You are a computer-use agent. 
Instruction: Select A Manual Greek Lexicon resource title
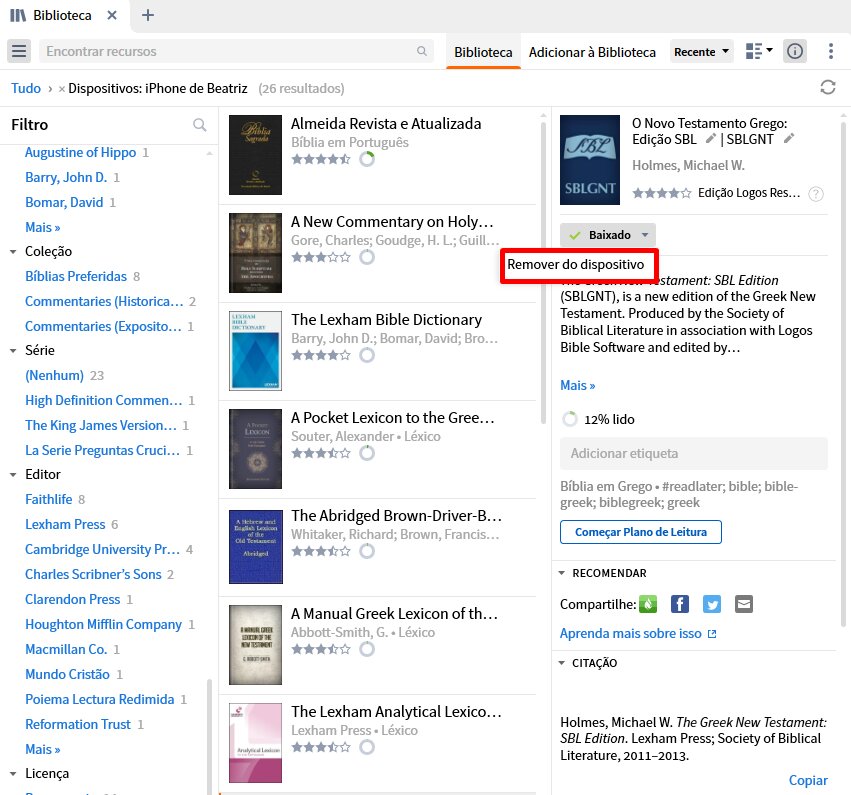click(x=394, y=614)
